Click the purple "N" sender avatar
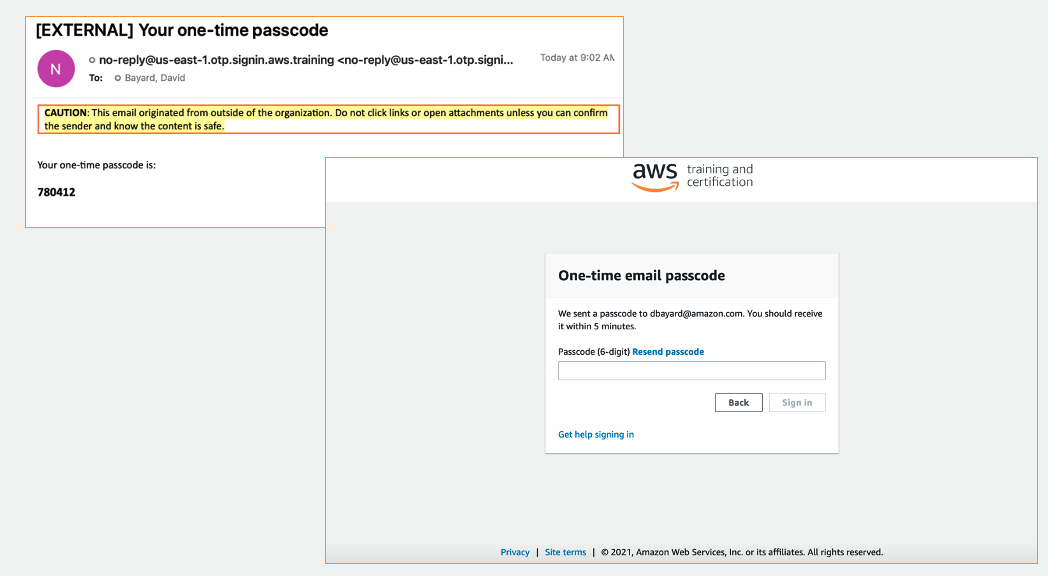 pos(55,68)
